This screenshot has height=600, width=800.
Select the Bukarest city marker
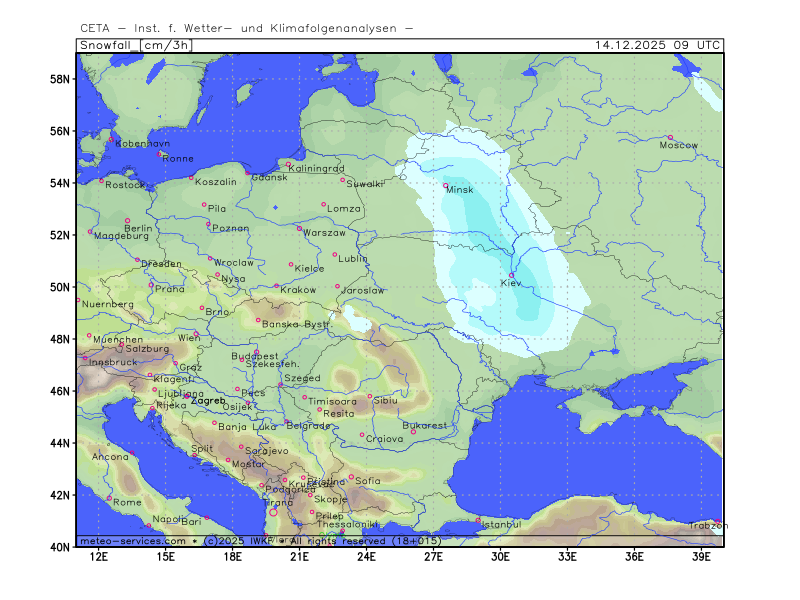click(x=413, y=431)
